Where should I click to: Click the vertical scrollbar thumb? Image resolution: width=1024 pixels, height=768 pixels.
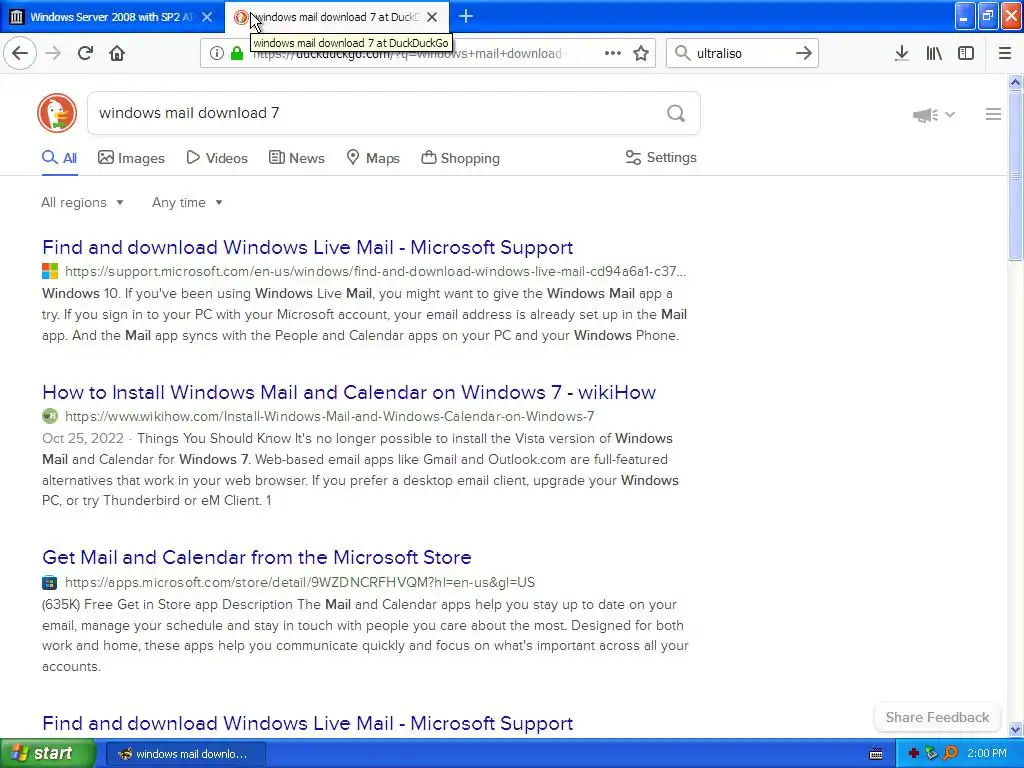pos(1015,176)
